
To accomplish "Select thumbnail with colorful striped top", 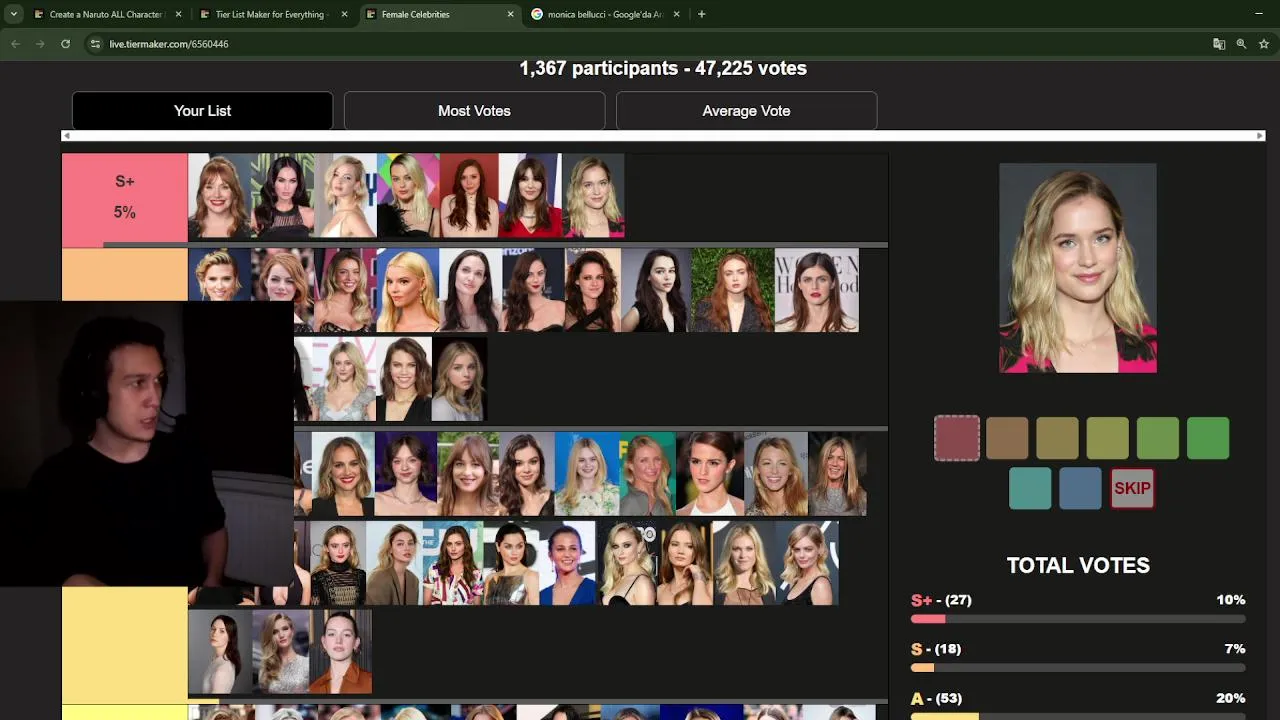I will [452, 563].
